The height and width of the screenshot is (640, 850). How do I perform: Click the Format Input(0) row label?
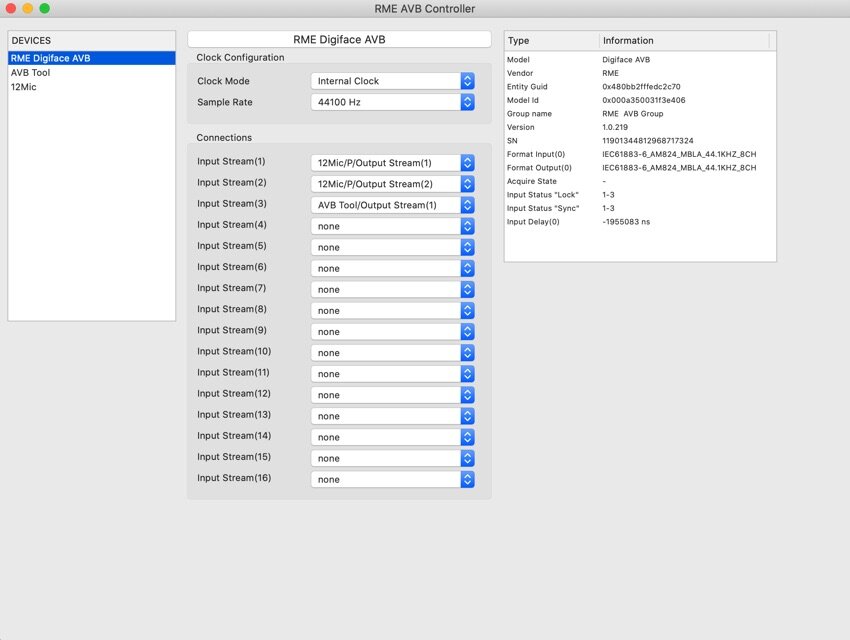coord(536,154)
